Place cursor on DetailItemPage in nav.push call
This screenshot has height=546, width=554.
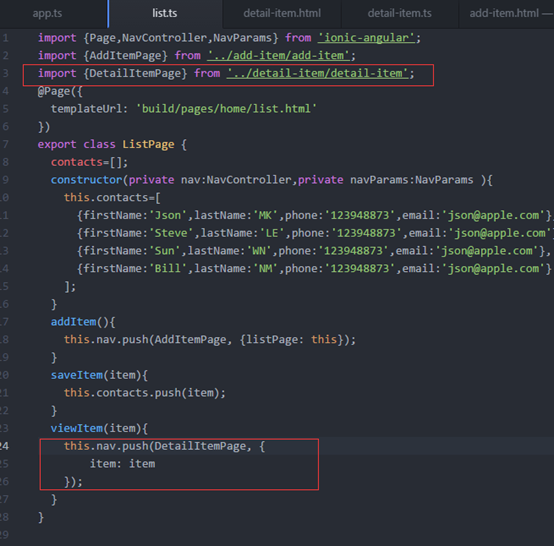200,446
